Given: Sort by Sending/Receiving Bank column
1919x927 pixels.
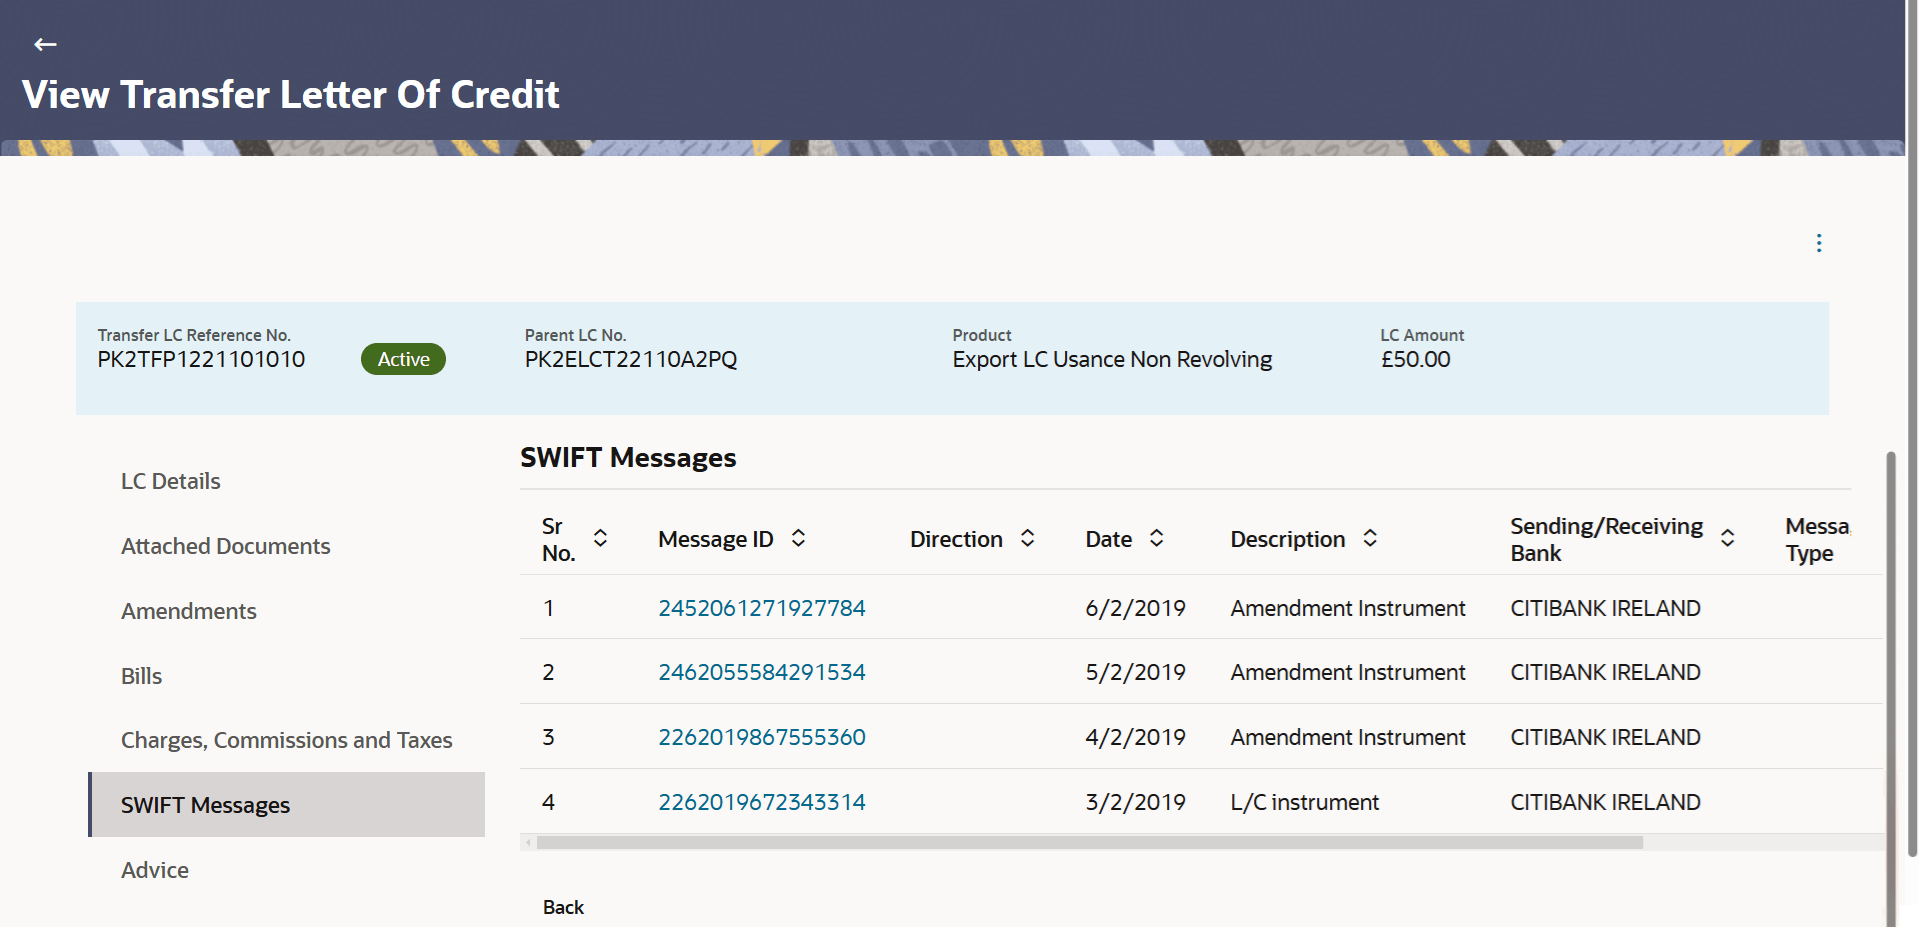Looking at the screenshot, I should pyautogui.click(x=1727, y=538).
